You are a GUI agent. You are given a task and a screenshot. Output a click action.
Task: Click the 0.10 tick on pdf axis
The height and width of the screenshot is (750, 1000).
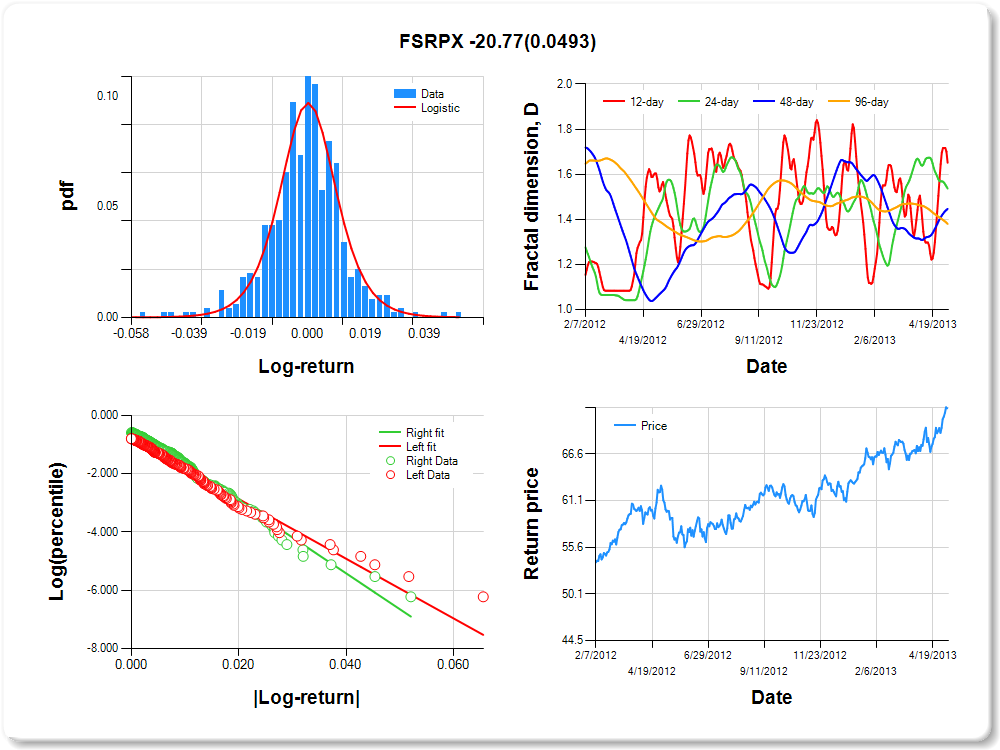[107, 96]
